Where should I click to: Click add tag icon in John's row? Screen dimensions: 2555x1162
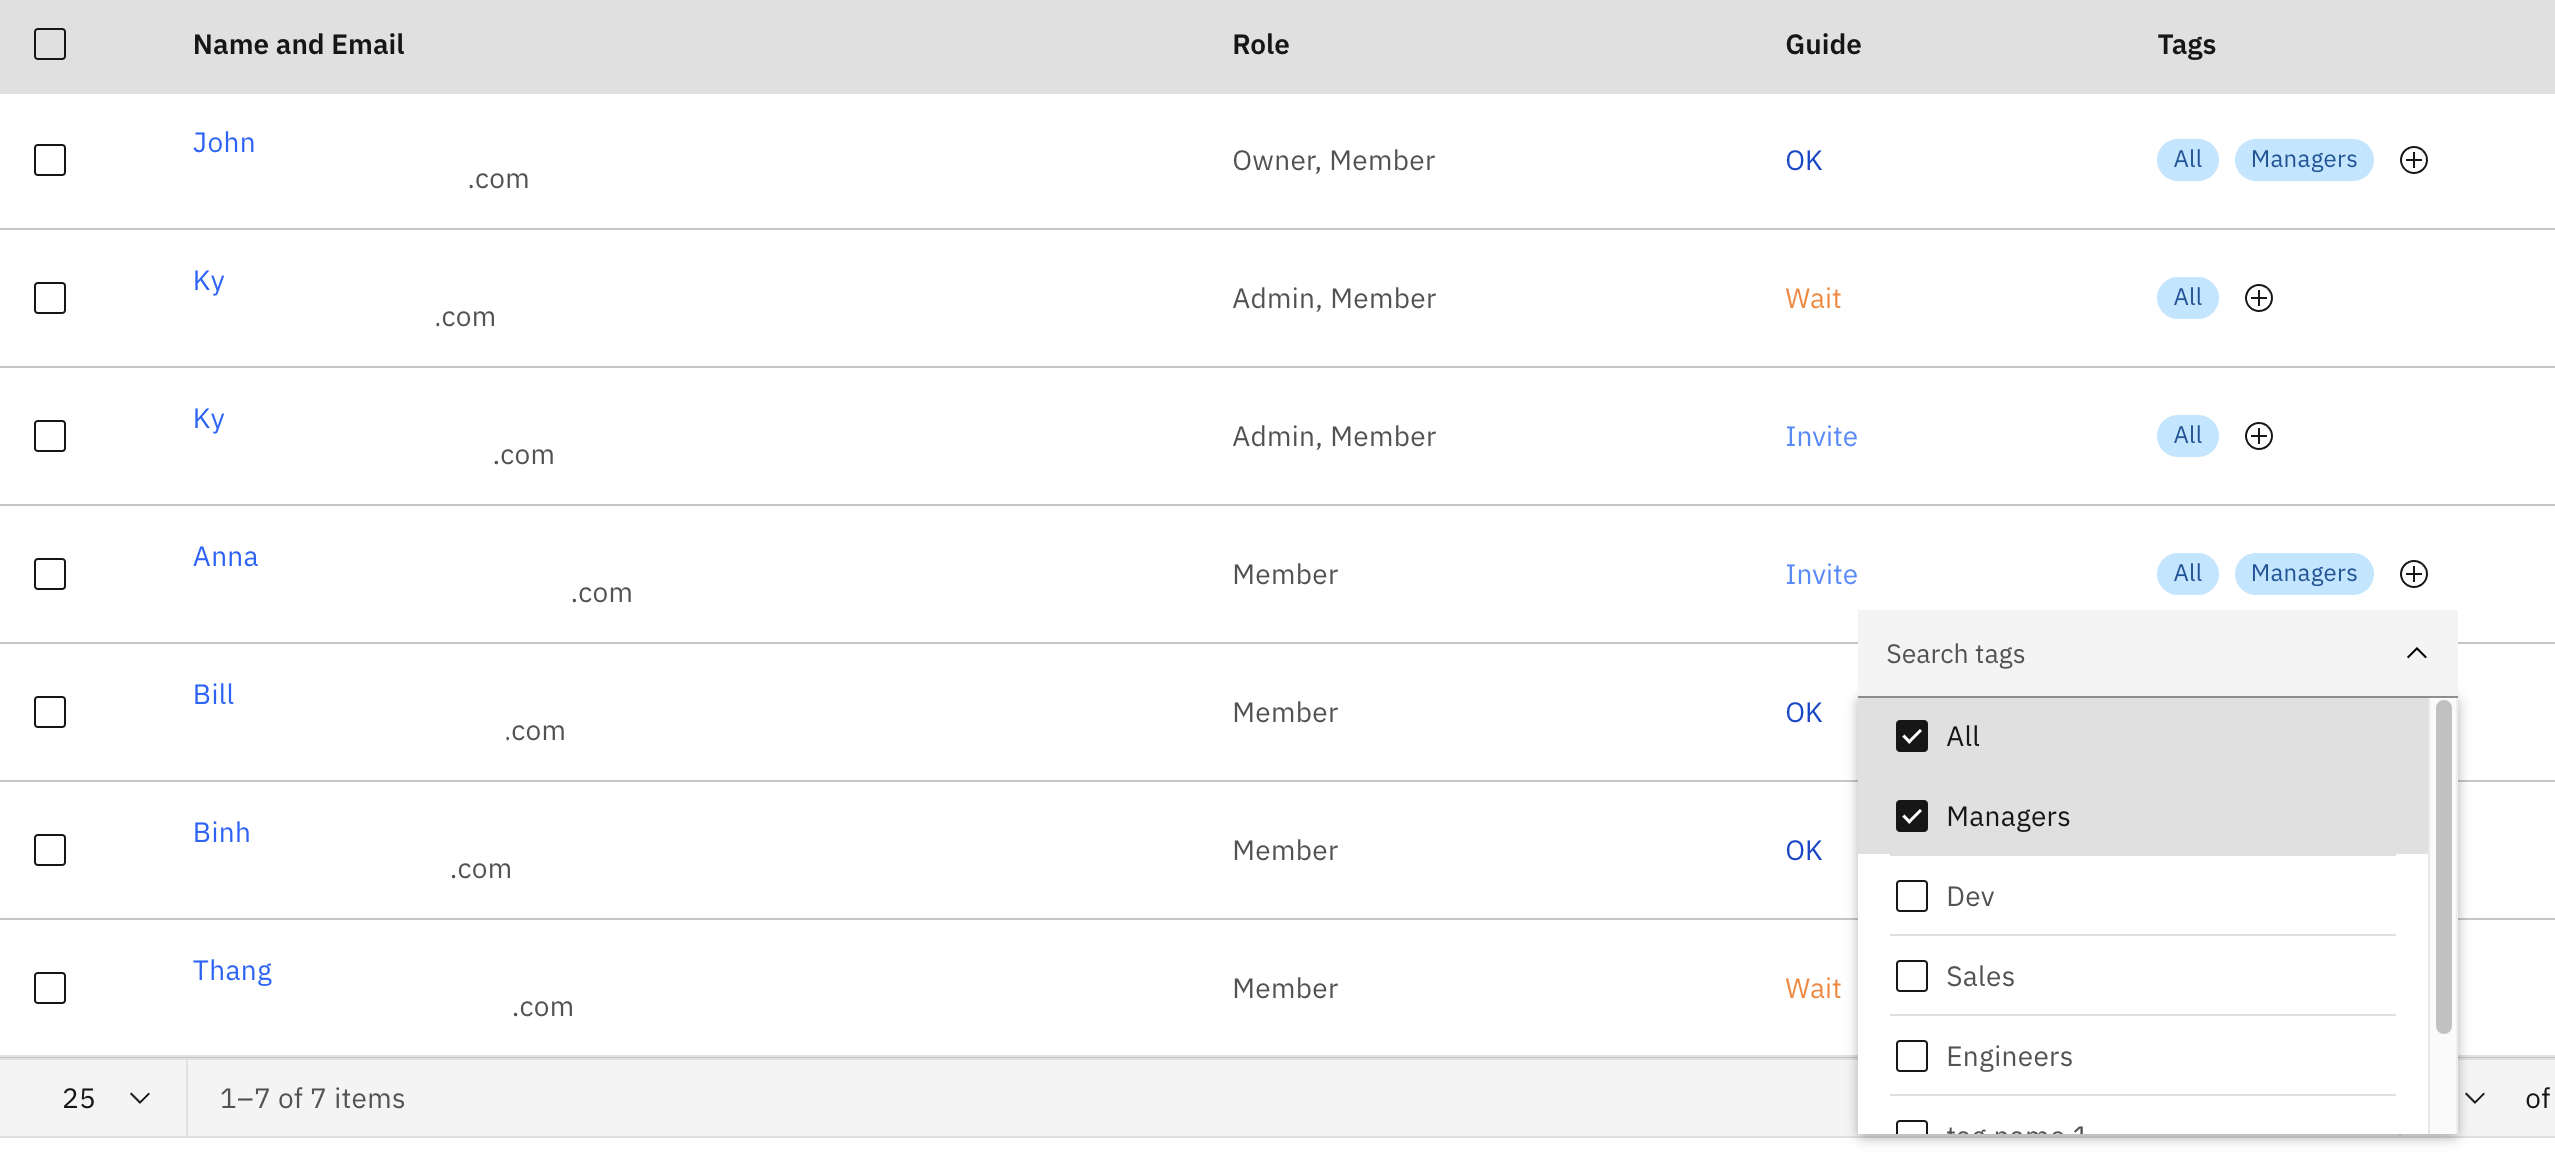point(2413,160)
